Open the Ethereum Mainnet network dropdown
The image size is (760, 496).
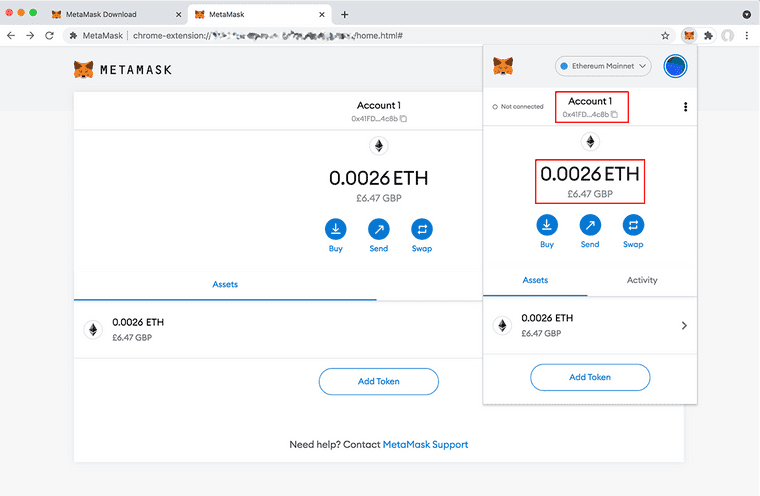(x=603, y=66)
